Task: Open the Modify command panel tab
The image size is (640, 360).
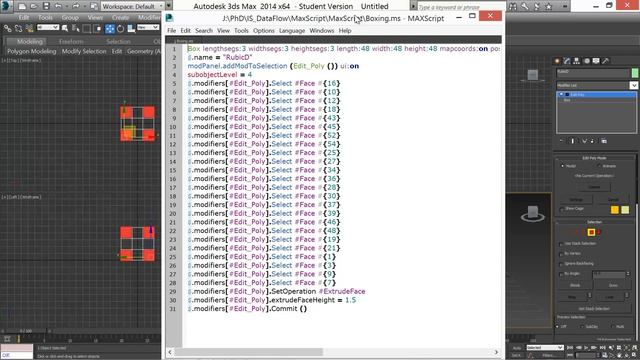Action: 567,61
